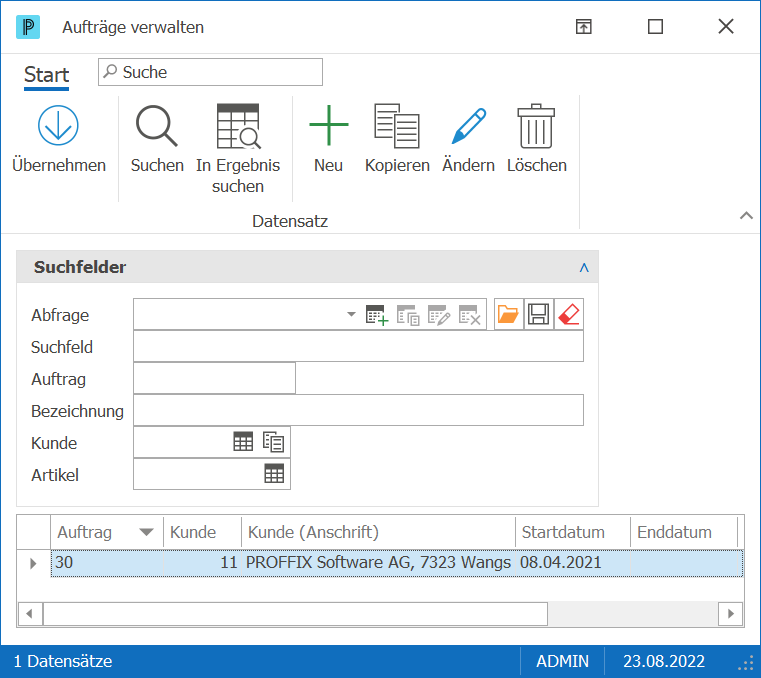The image size is (761, 678).
Task: Click the Auftrag column header
Action: 107,532
